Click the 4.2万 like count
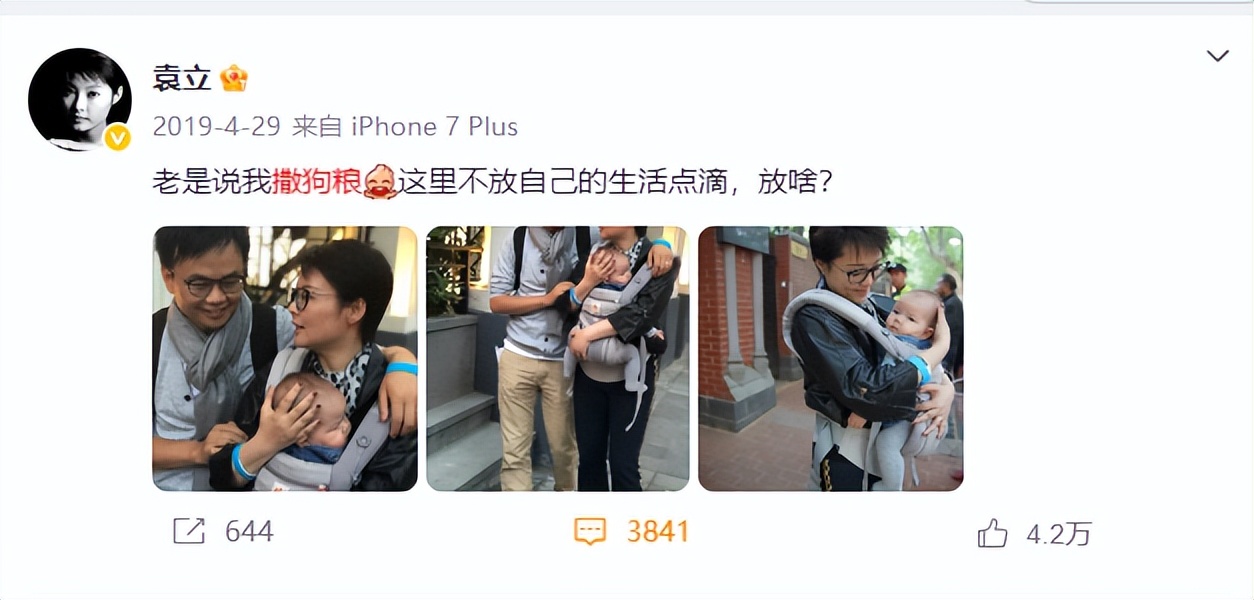1254x600 pixels. (1058, 533)
